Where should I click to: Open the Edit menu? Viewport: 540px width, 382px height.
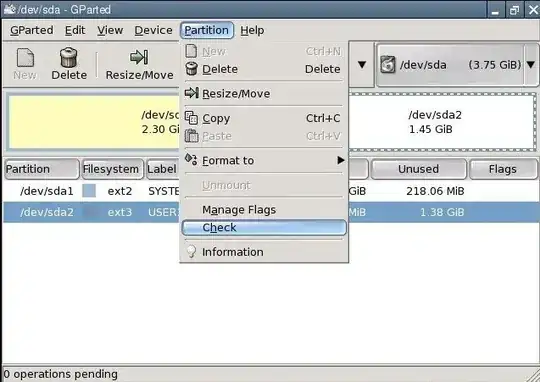pyautogui.click(x=75, y=30)
